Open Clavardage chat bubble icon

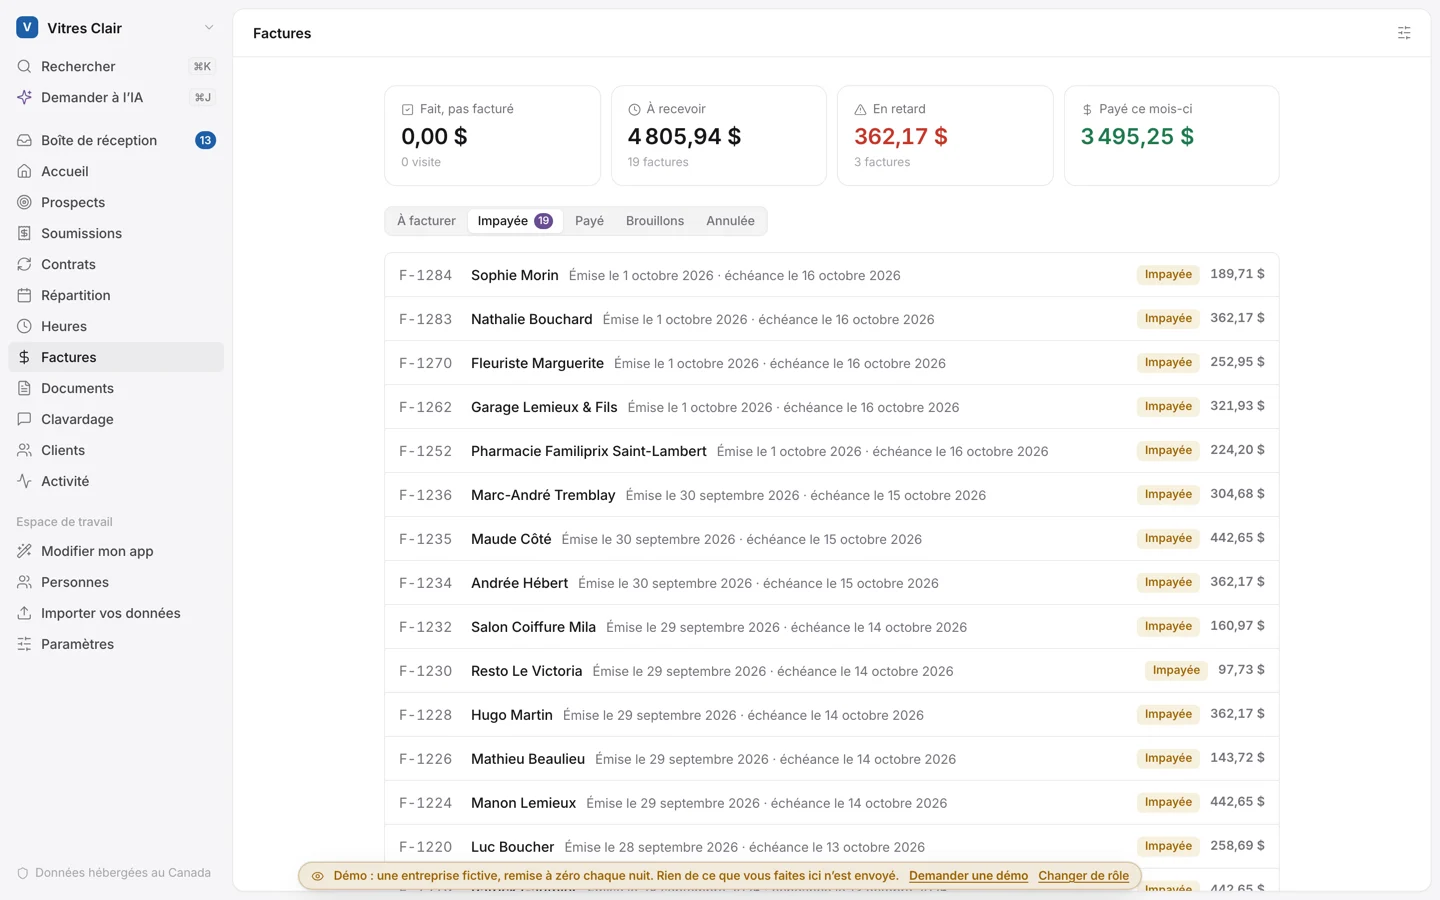(24, 419)
